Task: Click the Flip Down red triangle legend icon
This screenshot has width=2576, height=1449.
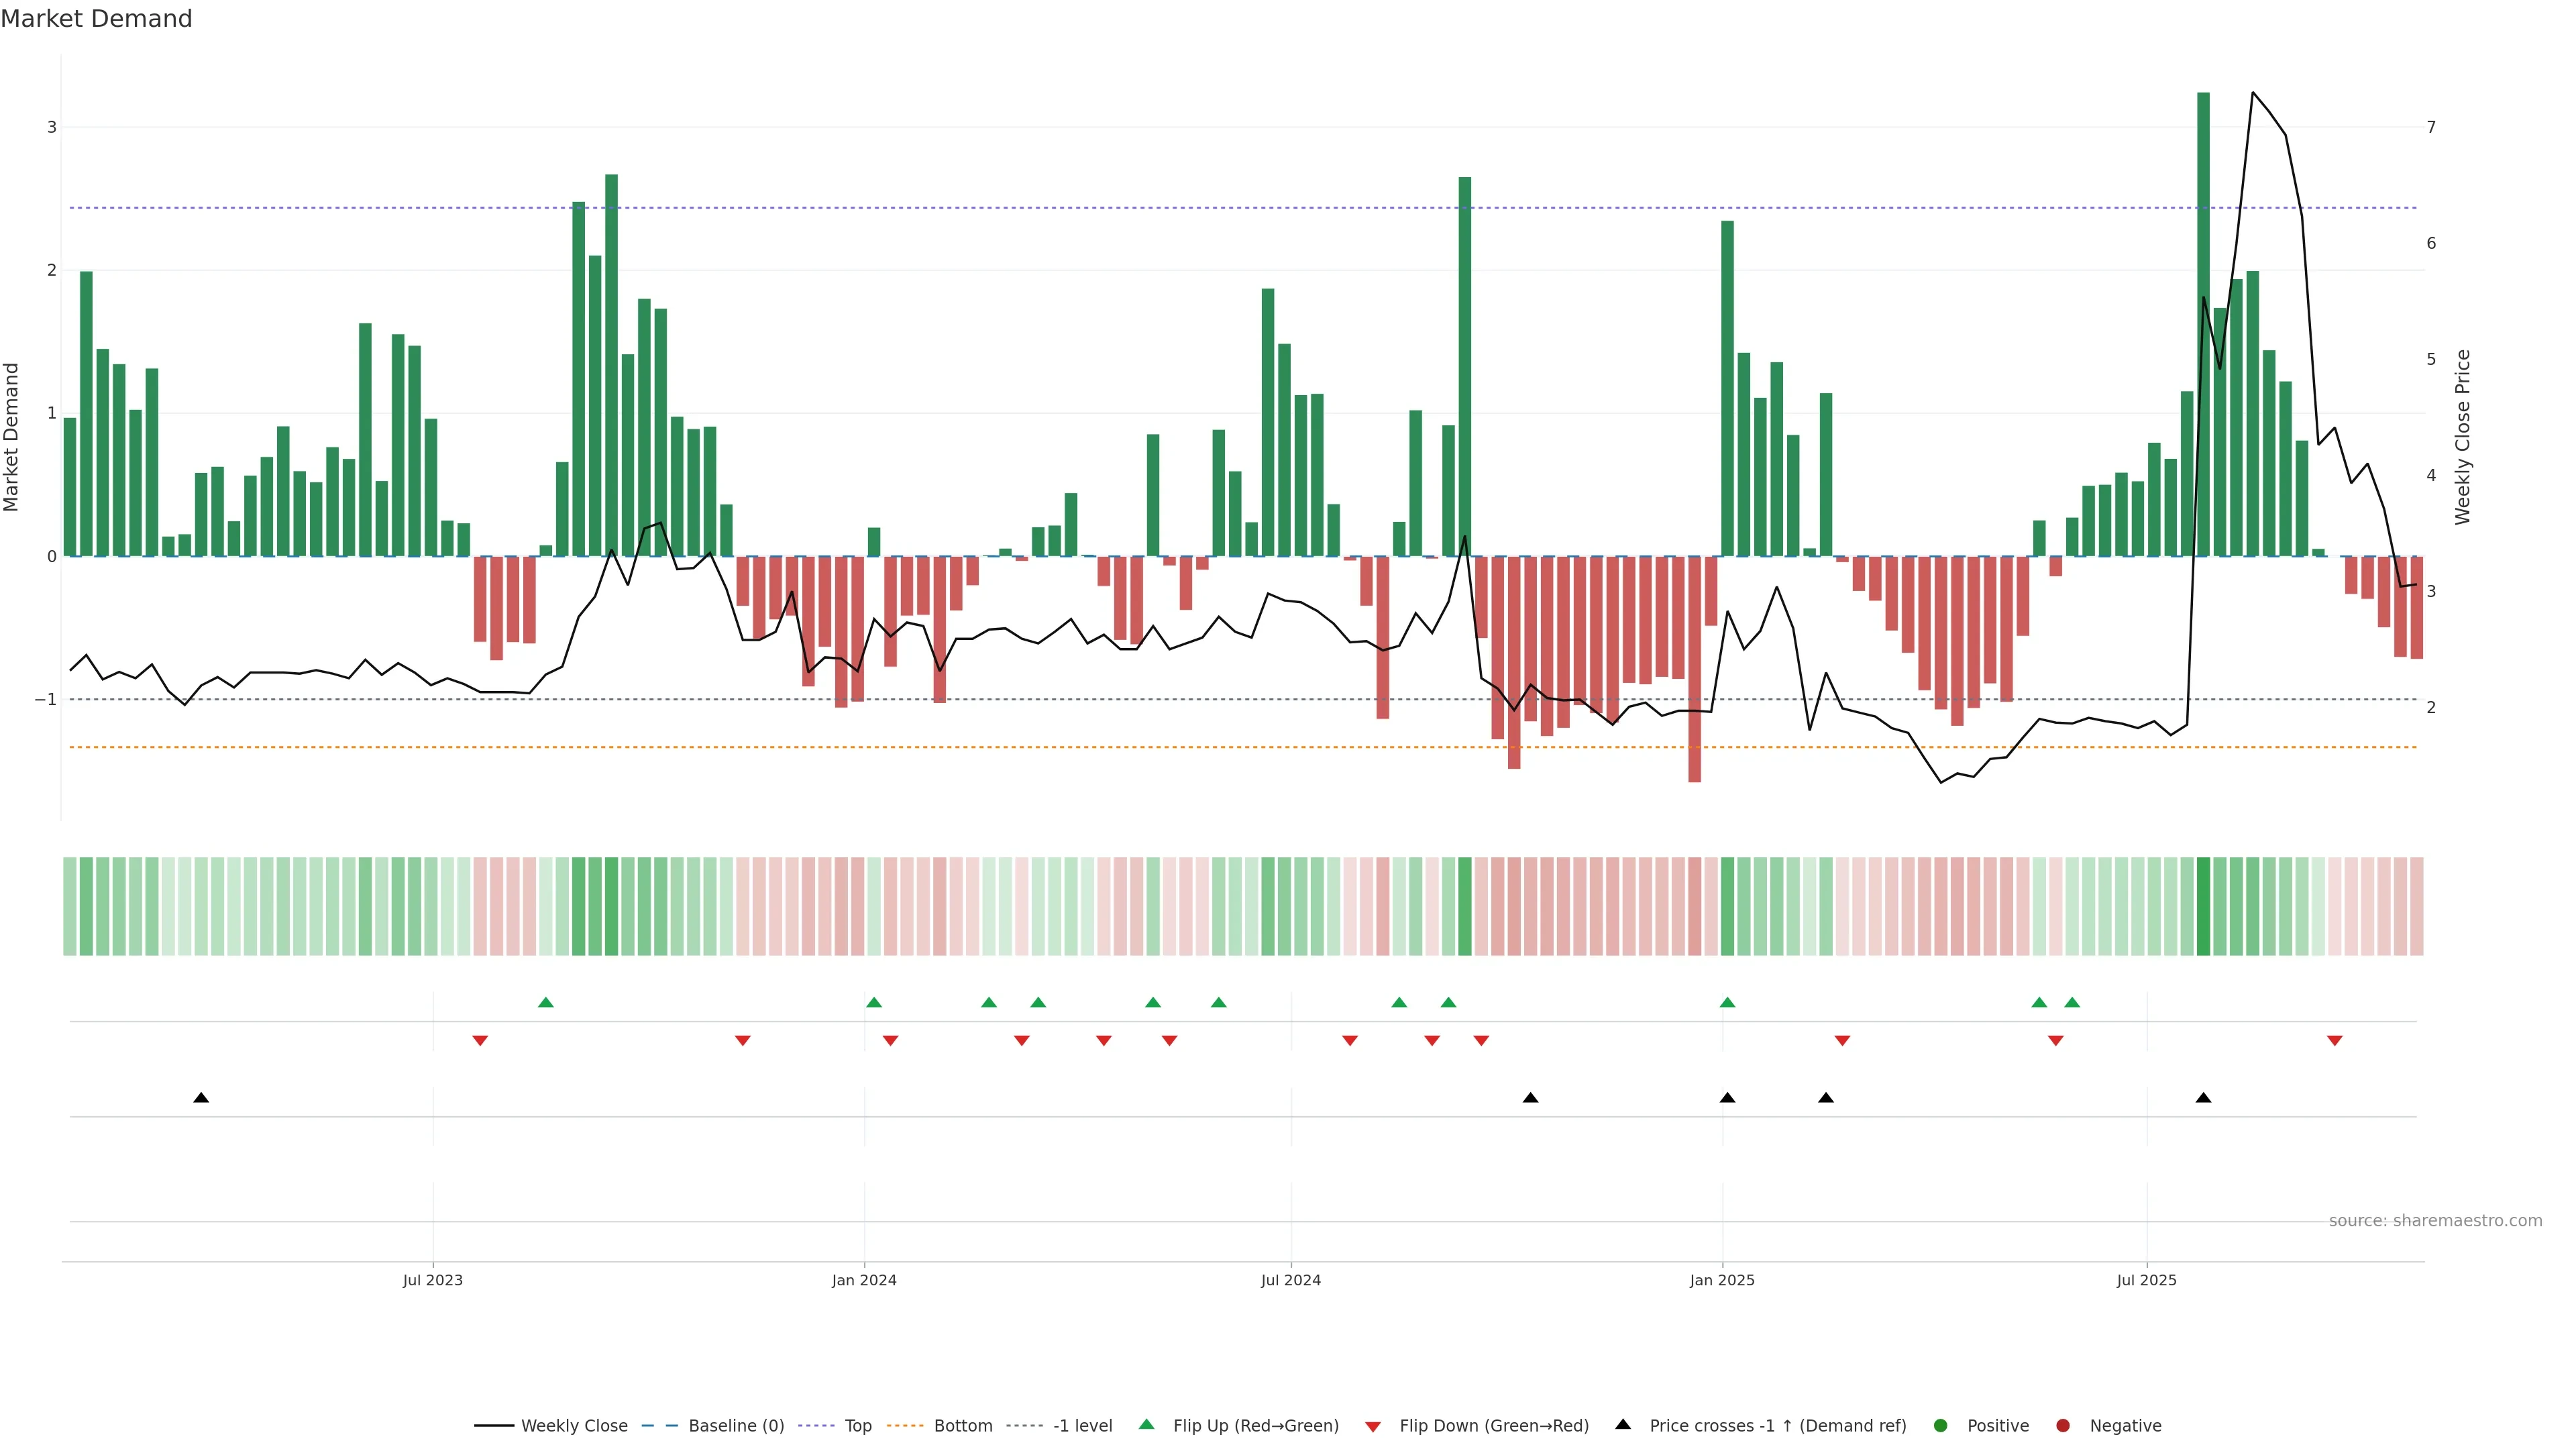Action: [1373, 1426]
